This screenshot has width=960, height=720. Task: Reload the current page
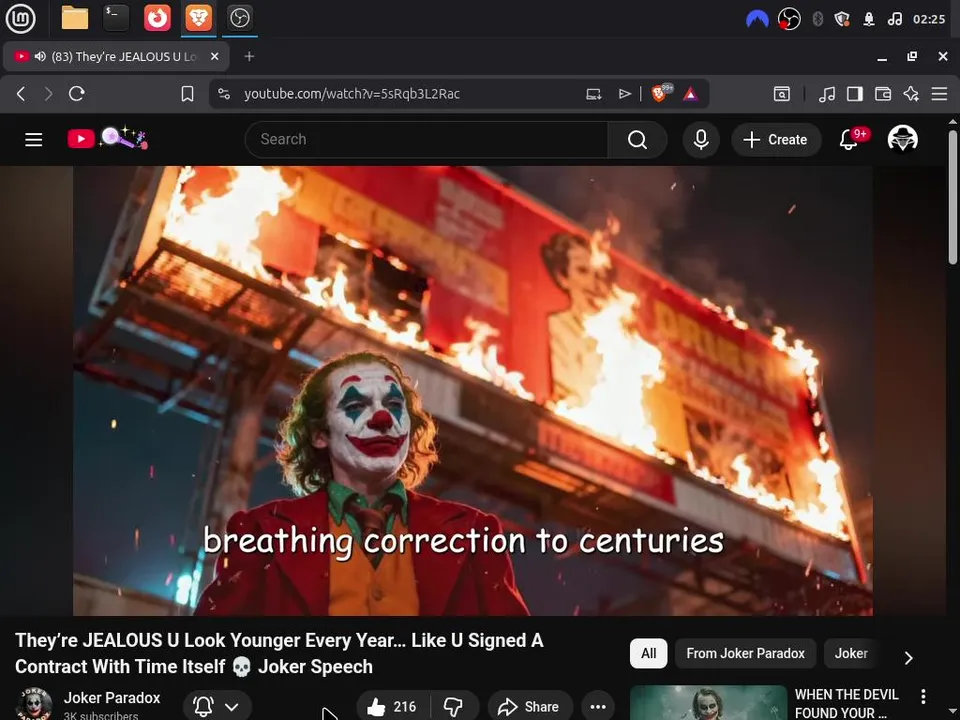click(x=77, y=94)
